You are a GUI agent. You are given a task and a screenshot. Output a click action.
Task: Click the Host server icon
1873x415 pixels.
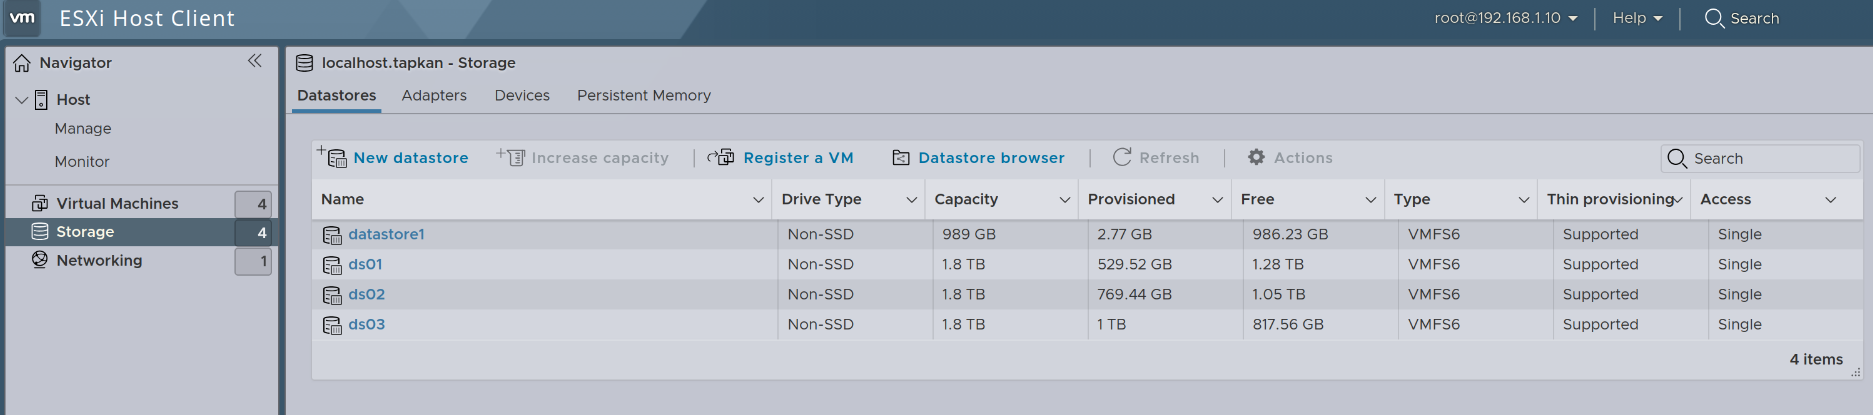(41, 100)
